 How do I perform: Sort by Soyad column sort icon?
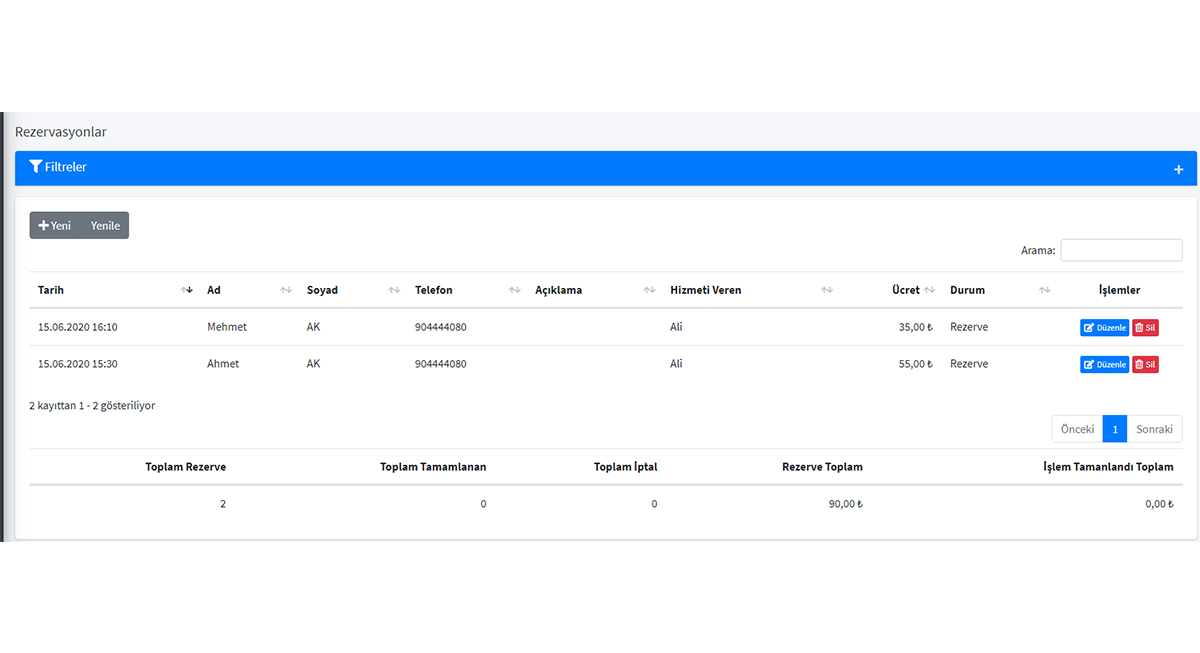pos(394,290)
